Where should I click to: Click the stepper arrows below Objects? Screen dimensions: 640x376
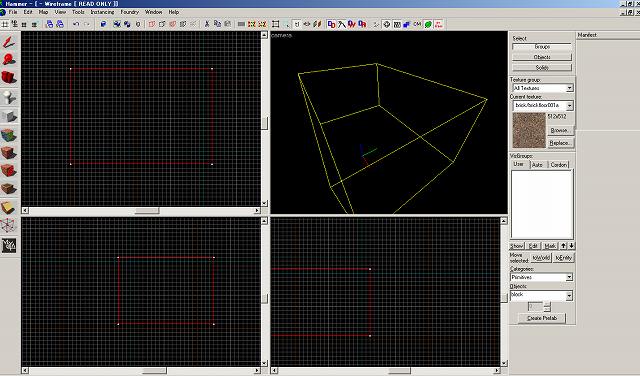(x=547, y=307)
